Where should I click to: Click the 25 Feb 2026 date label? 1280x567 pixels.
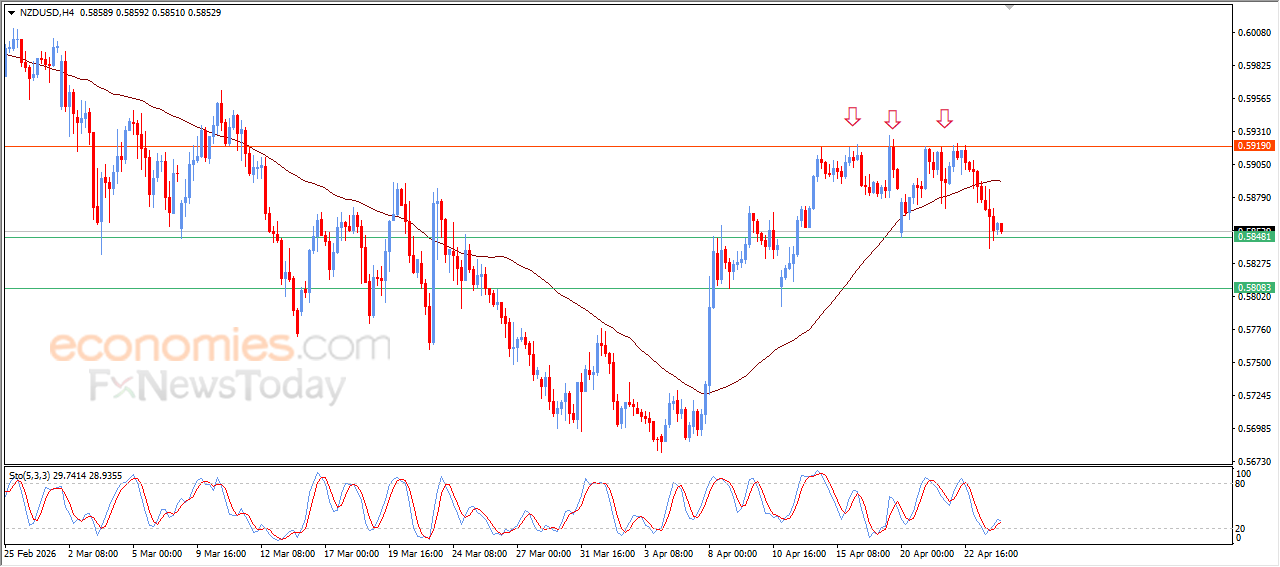[x=31, y=552]
